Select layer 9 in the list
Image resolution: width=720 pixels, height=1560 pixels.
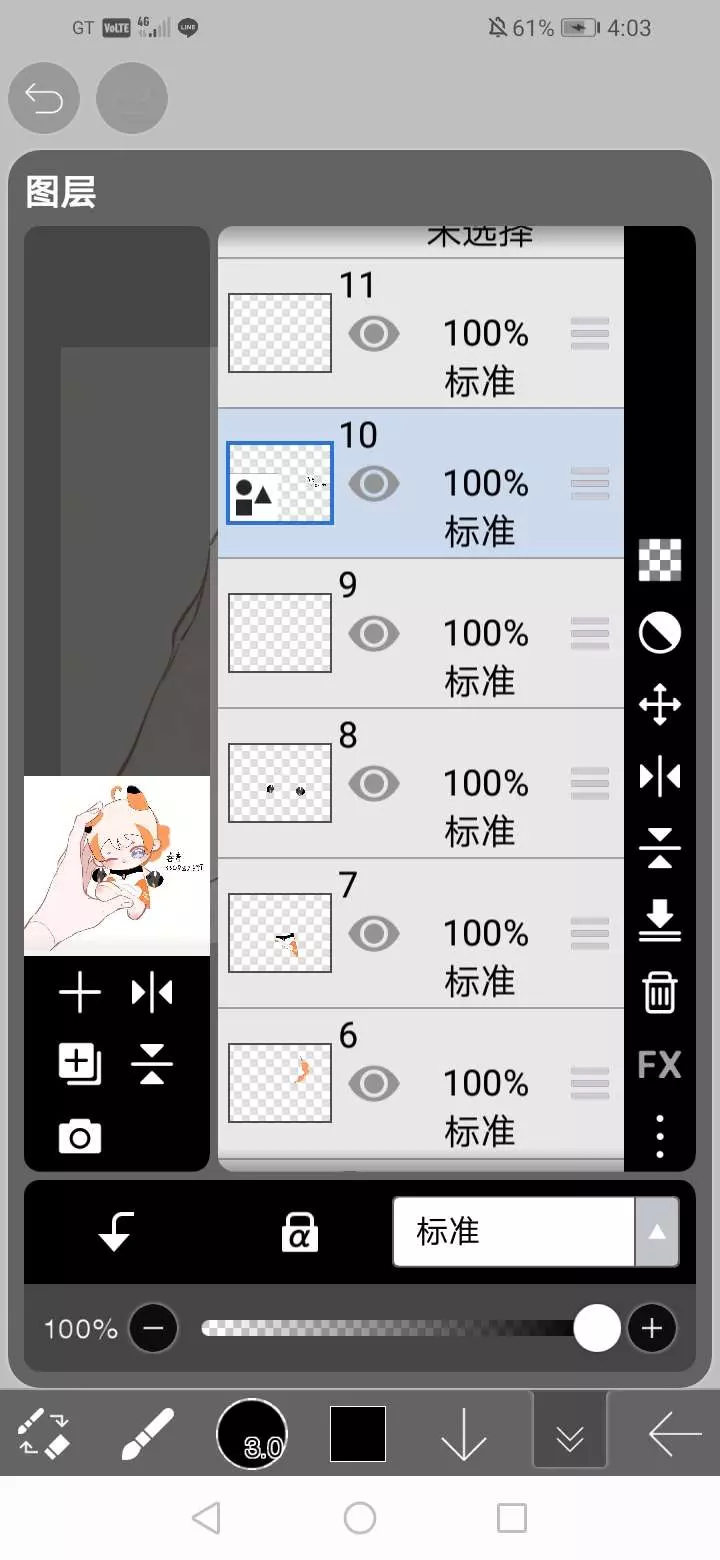click(x=421, y=633)
